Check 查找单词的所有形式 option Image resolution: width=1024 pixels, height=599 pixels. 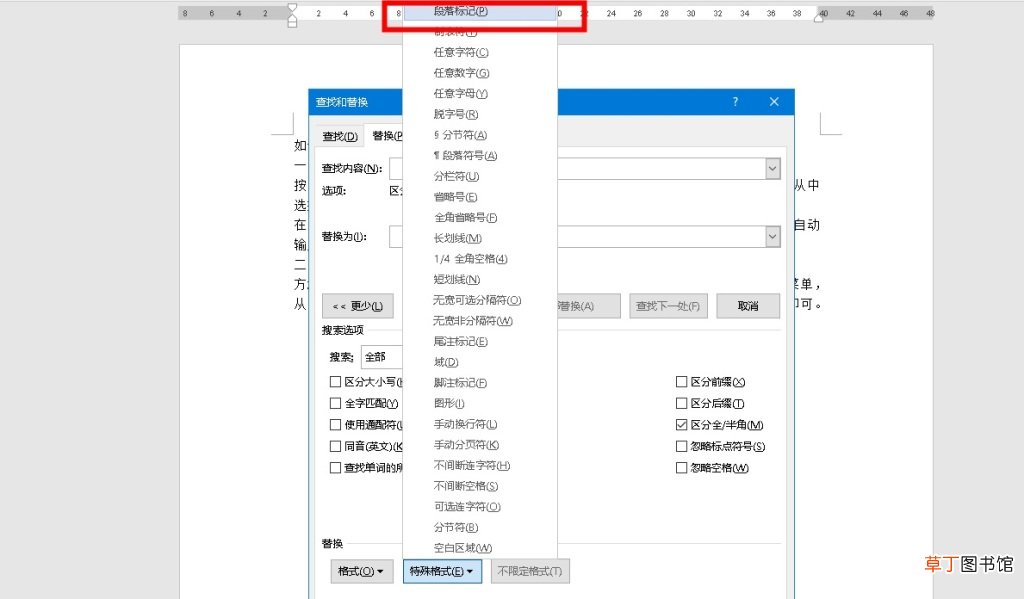[336, 468]
